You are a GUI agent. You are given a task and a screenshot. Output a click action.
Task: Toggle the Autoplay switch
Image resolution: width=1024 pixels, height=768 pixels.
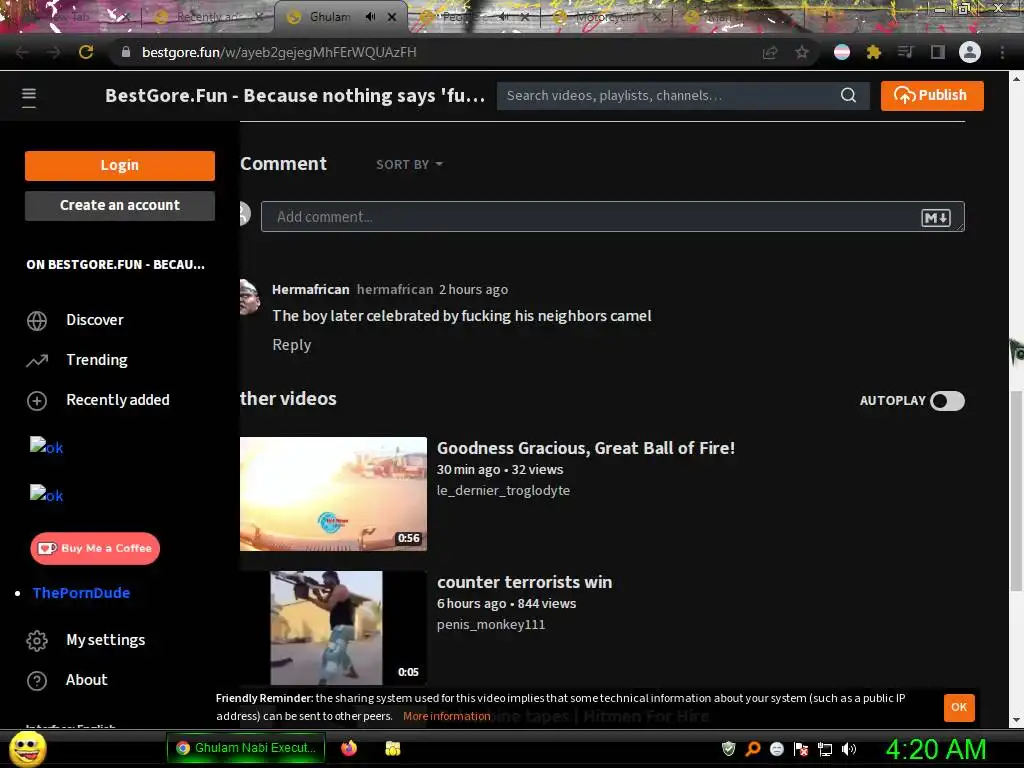tap(947, 400)
